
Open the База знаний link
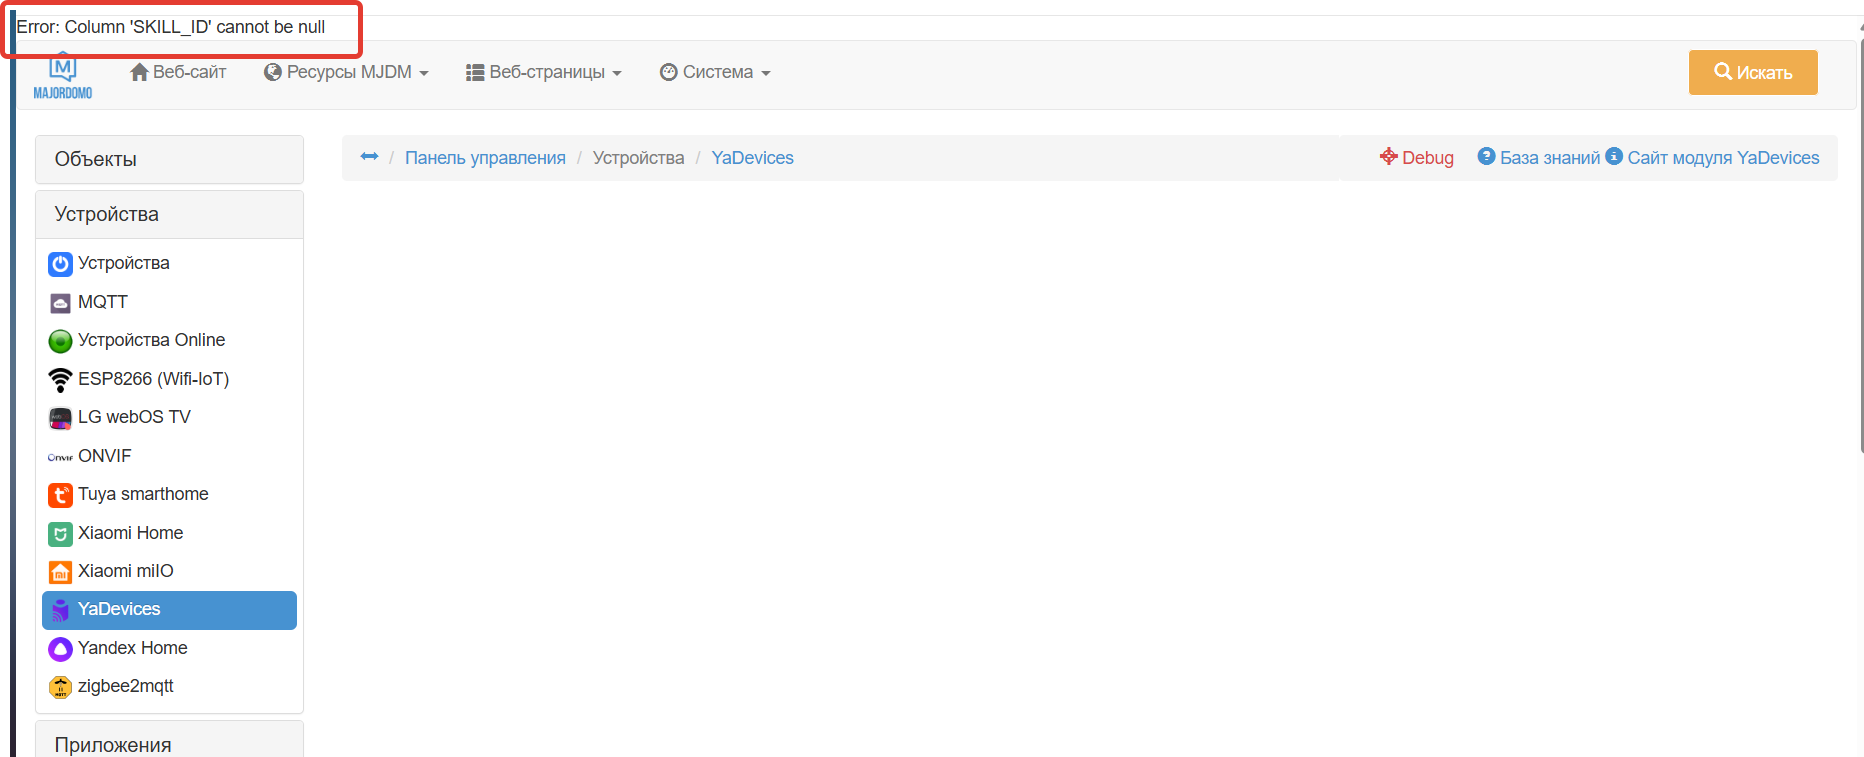tap(1539, 158)
